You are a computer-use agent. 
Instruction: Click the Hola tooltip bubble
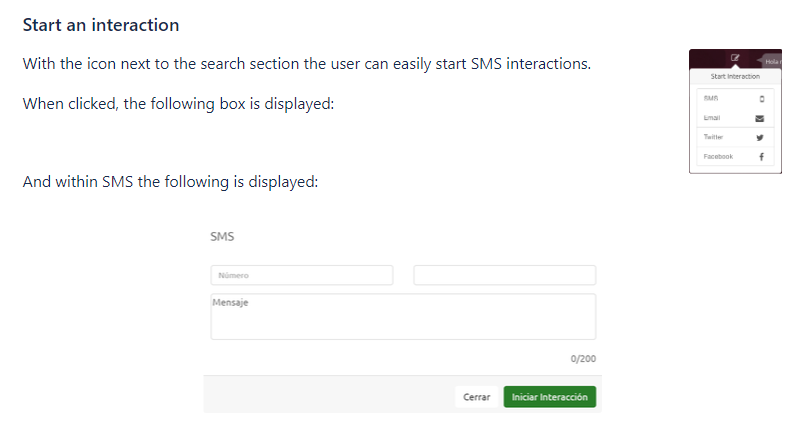[772, 62]
